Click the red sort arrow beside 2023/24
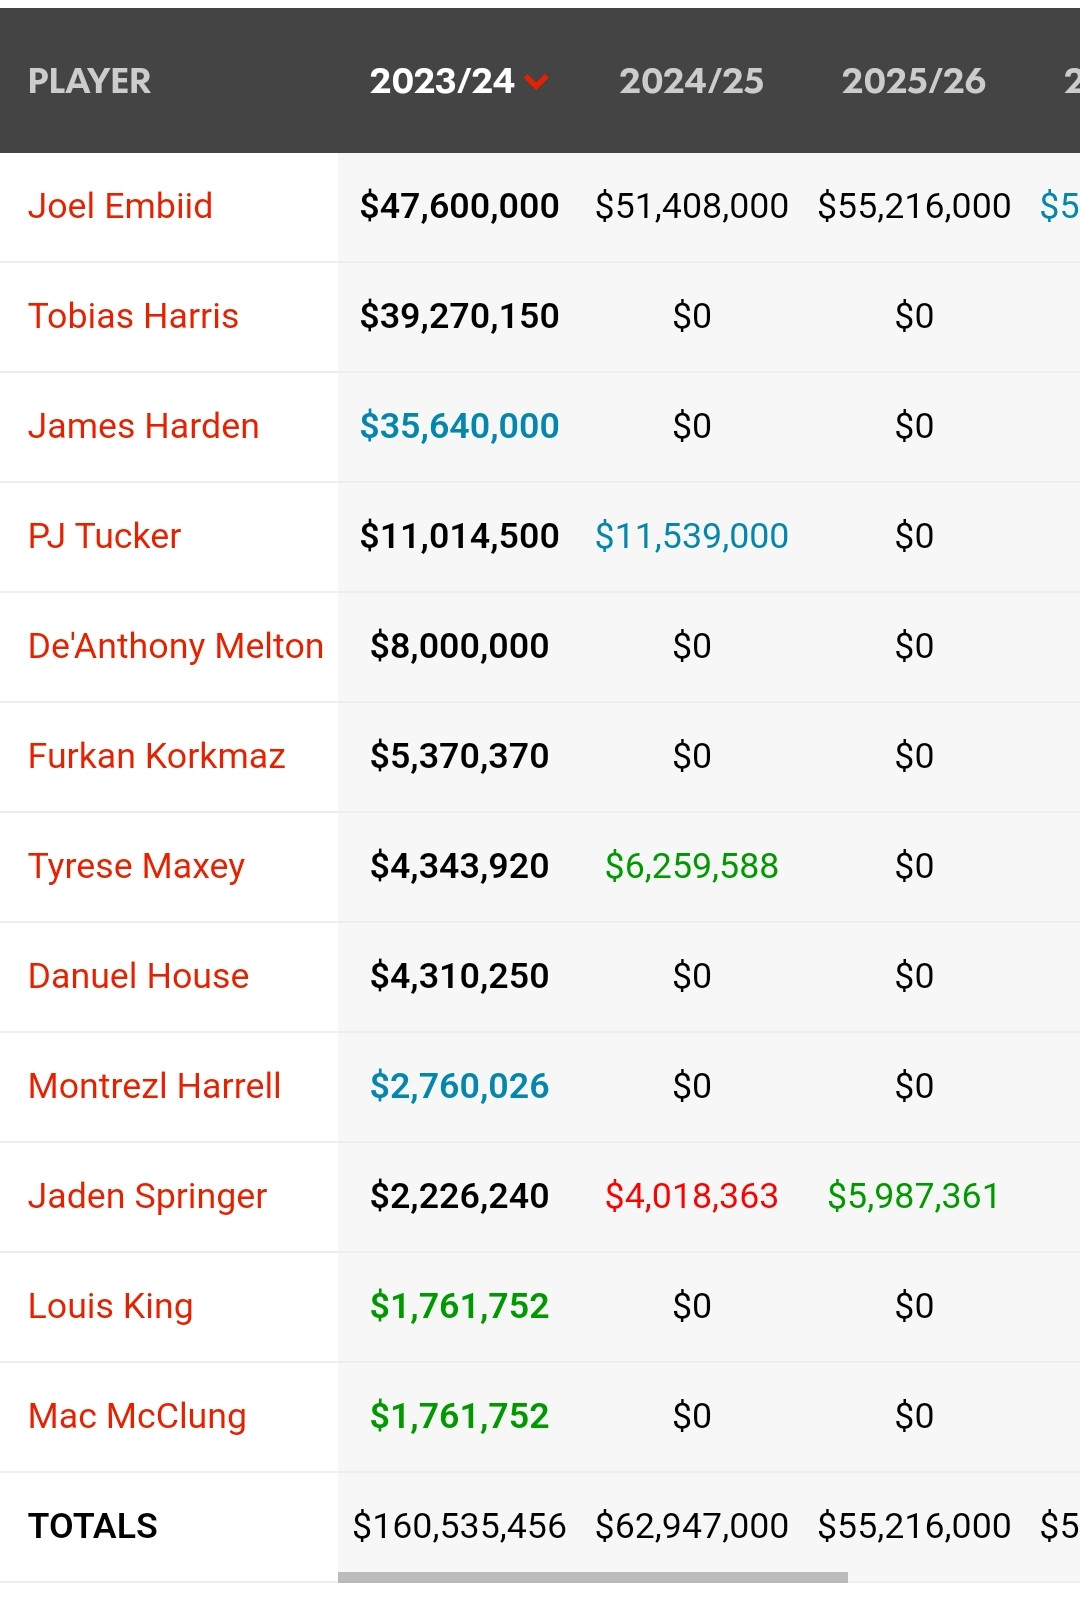 pos(536,82)
